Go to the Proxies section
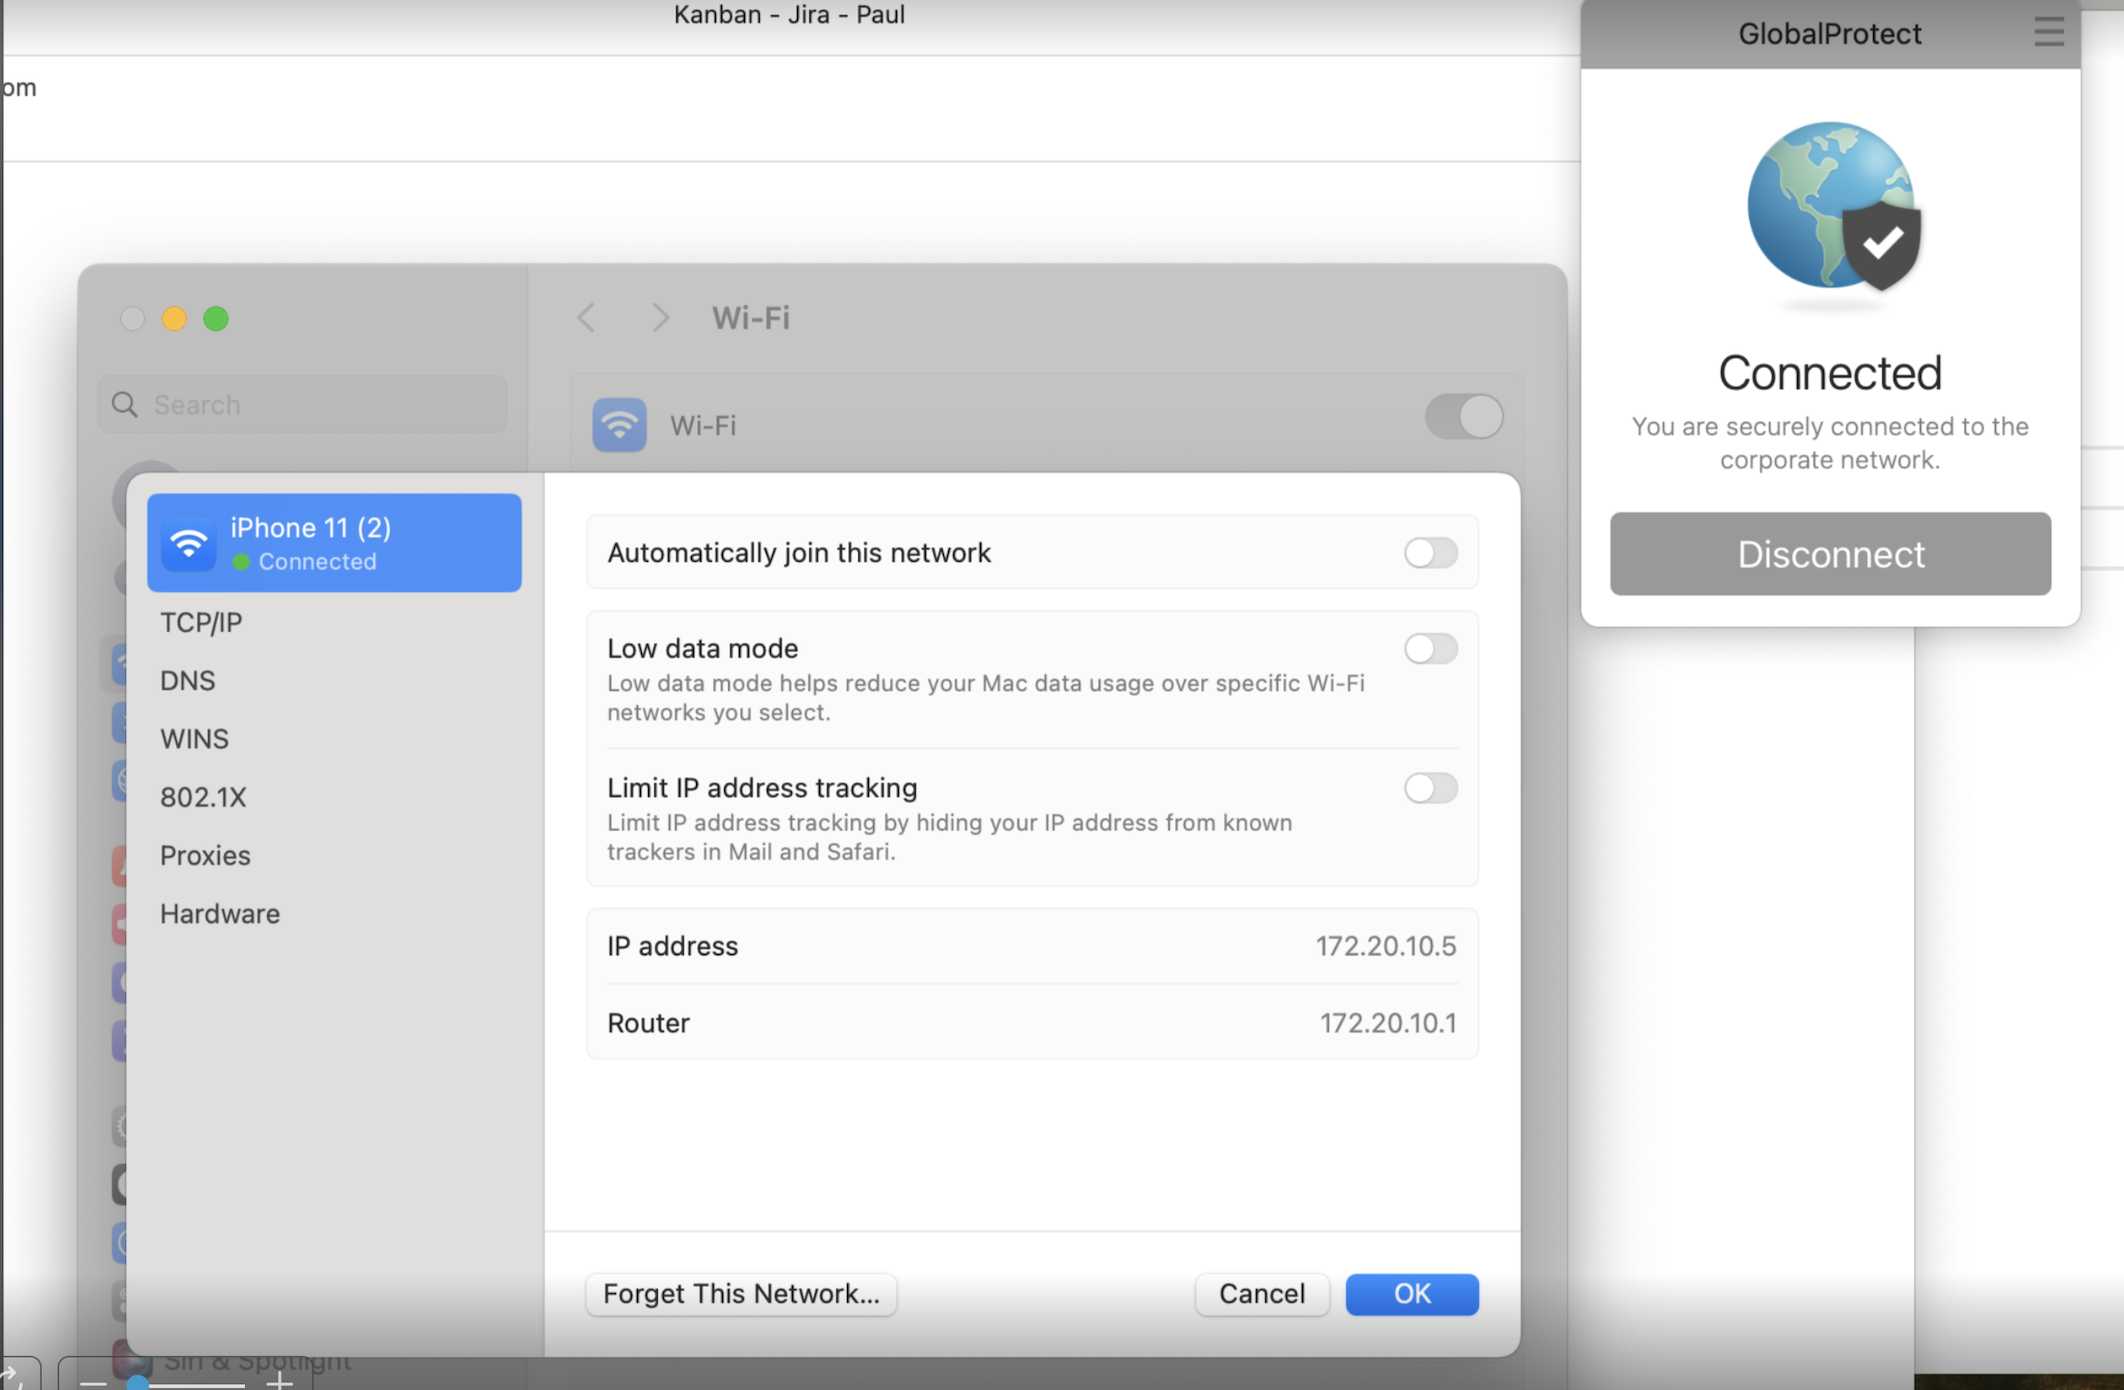The image size is (2124, 1390). click(205, 855)
